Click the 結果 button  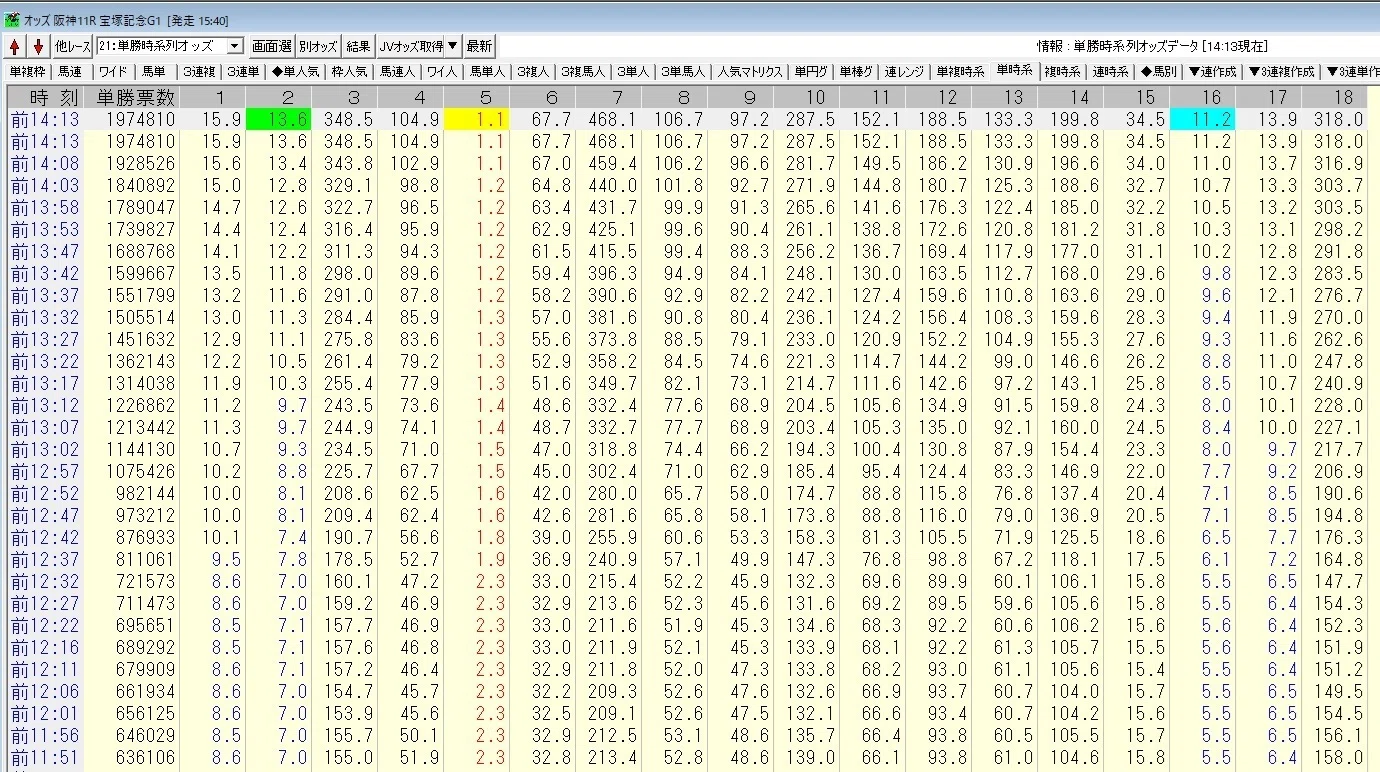[358, 46]
